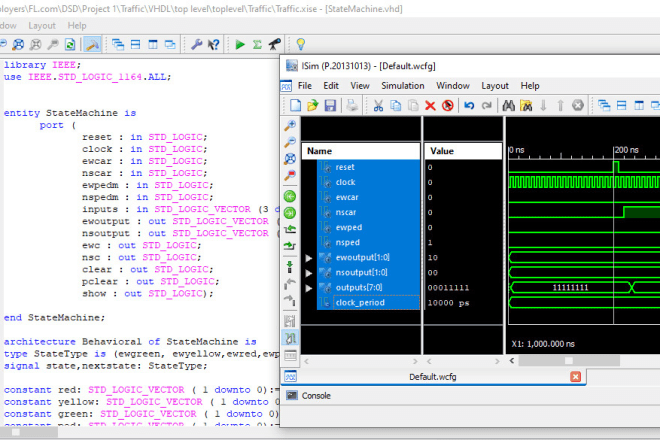The width and height of the screenshot is (660, 440).
Task: Open ISim's Layout menu
Action: (x=495, y=86)
